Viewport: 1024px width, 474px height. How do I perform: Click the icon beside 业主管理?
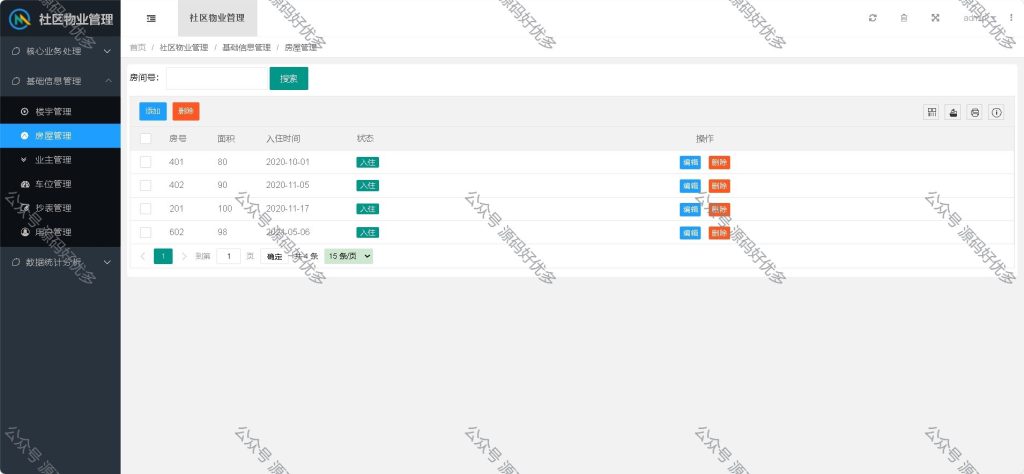(x=25, y=160)
